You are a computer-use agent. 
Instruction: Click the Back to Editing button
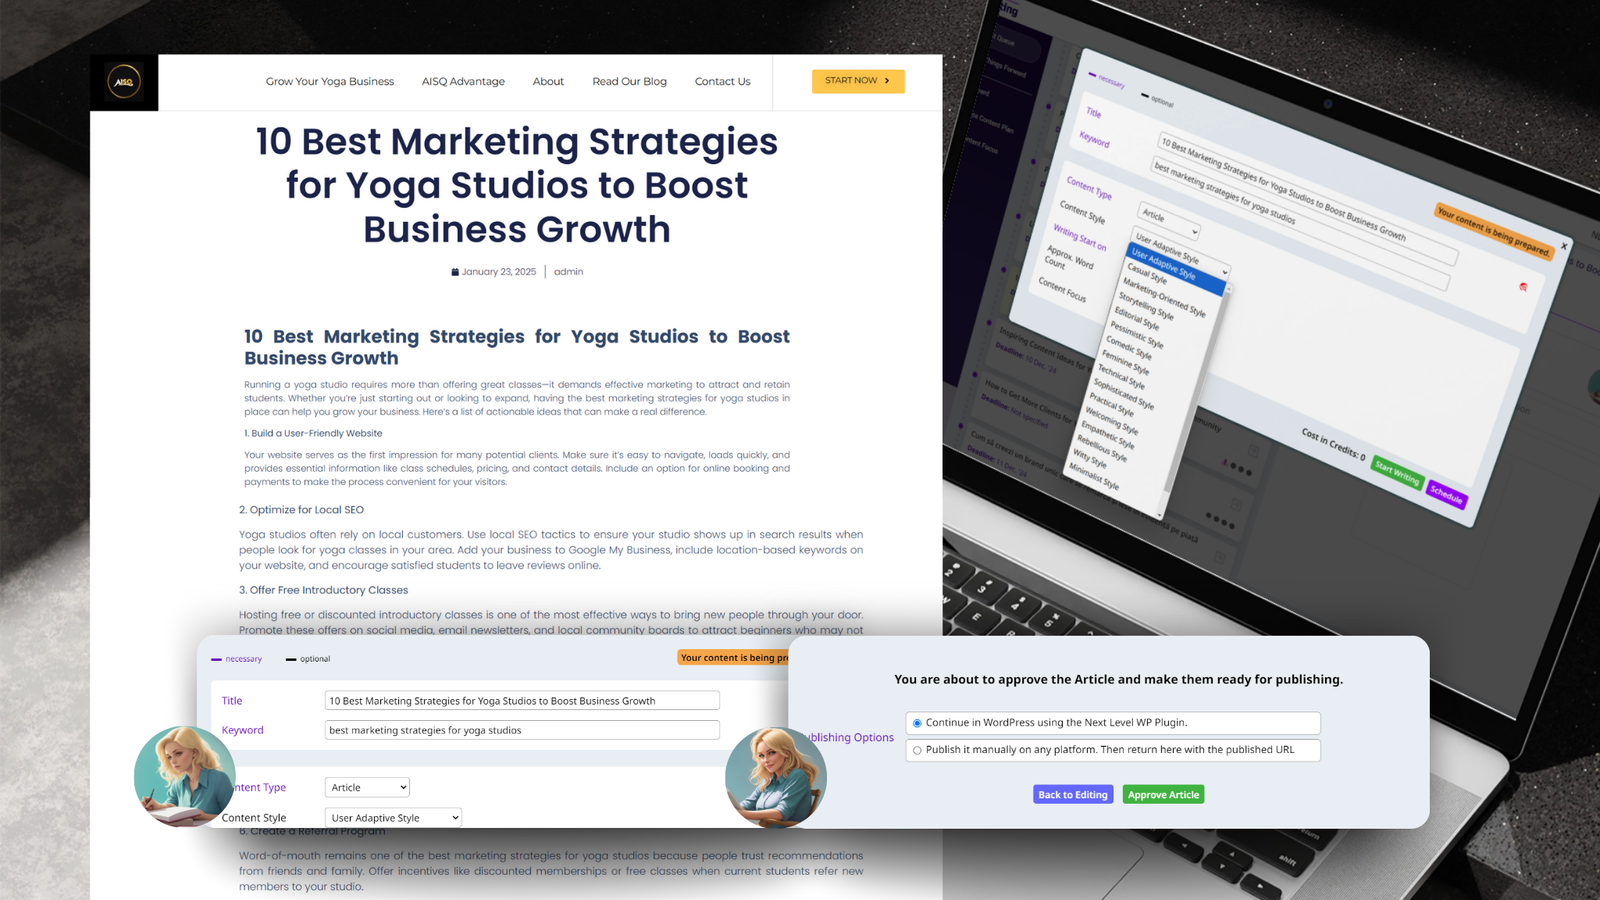tap(1072, 795)
